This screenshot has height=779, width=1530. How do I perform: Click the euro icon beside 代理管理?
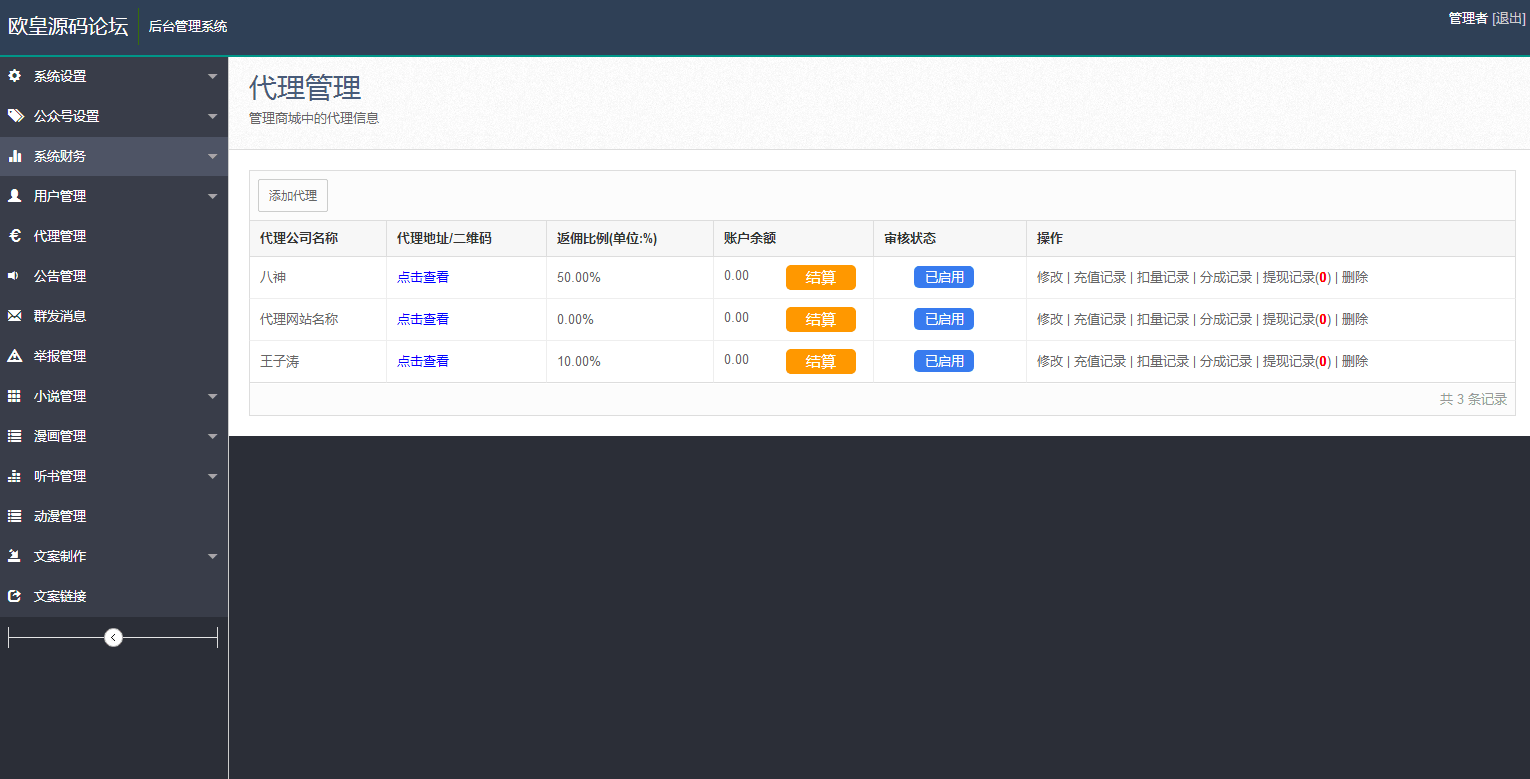[15, 236]
